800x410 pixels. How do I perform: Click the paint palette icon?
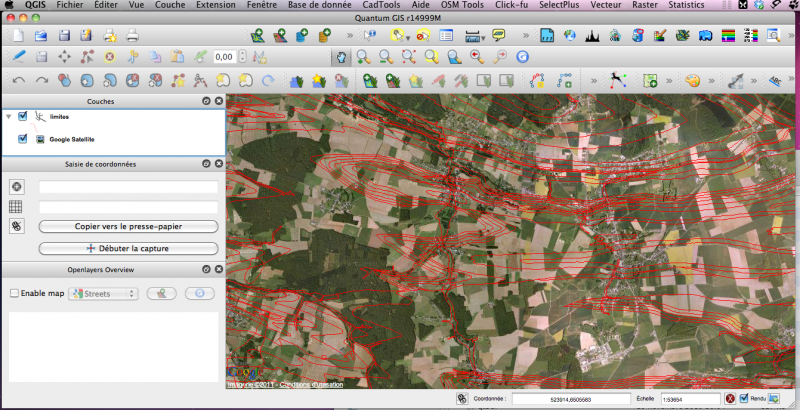[691, 79]
